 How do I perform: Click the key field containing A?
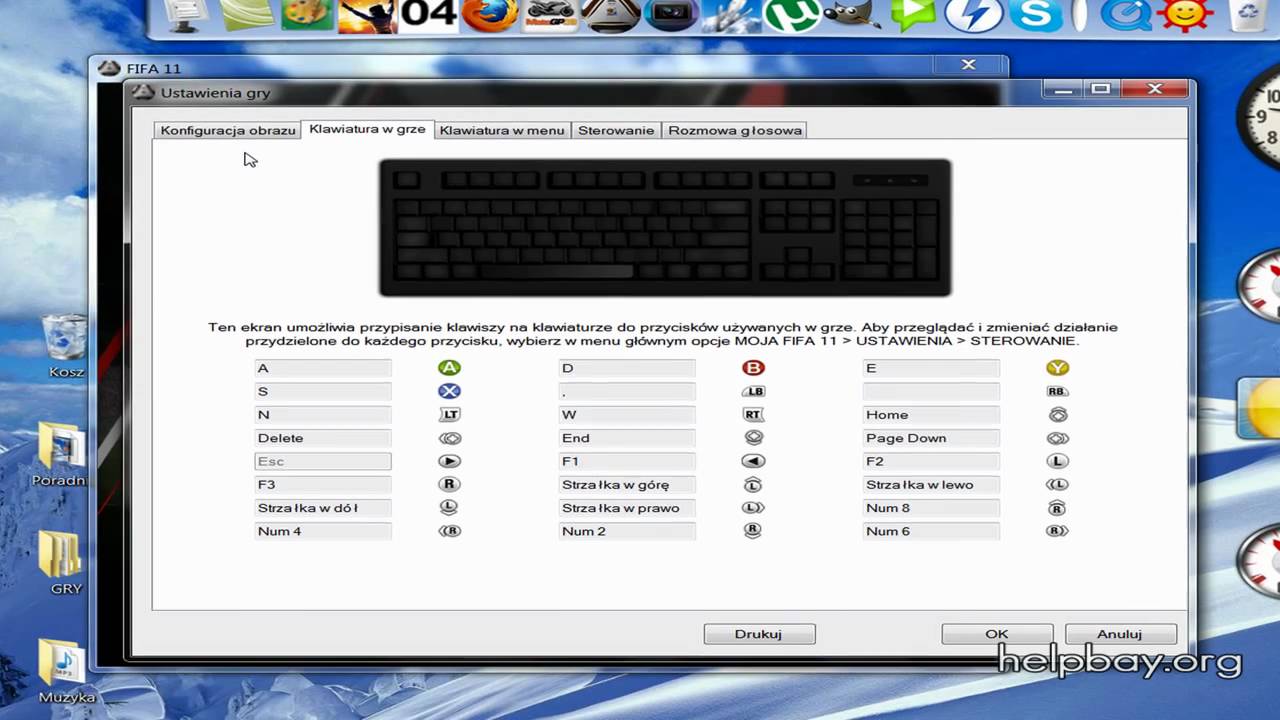click(x=322, y=368)
